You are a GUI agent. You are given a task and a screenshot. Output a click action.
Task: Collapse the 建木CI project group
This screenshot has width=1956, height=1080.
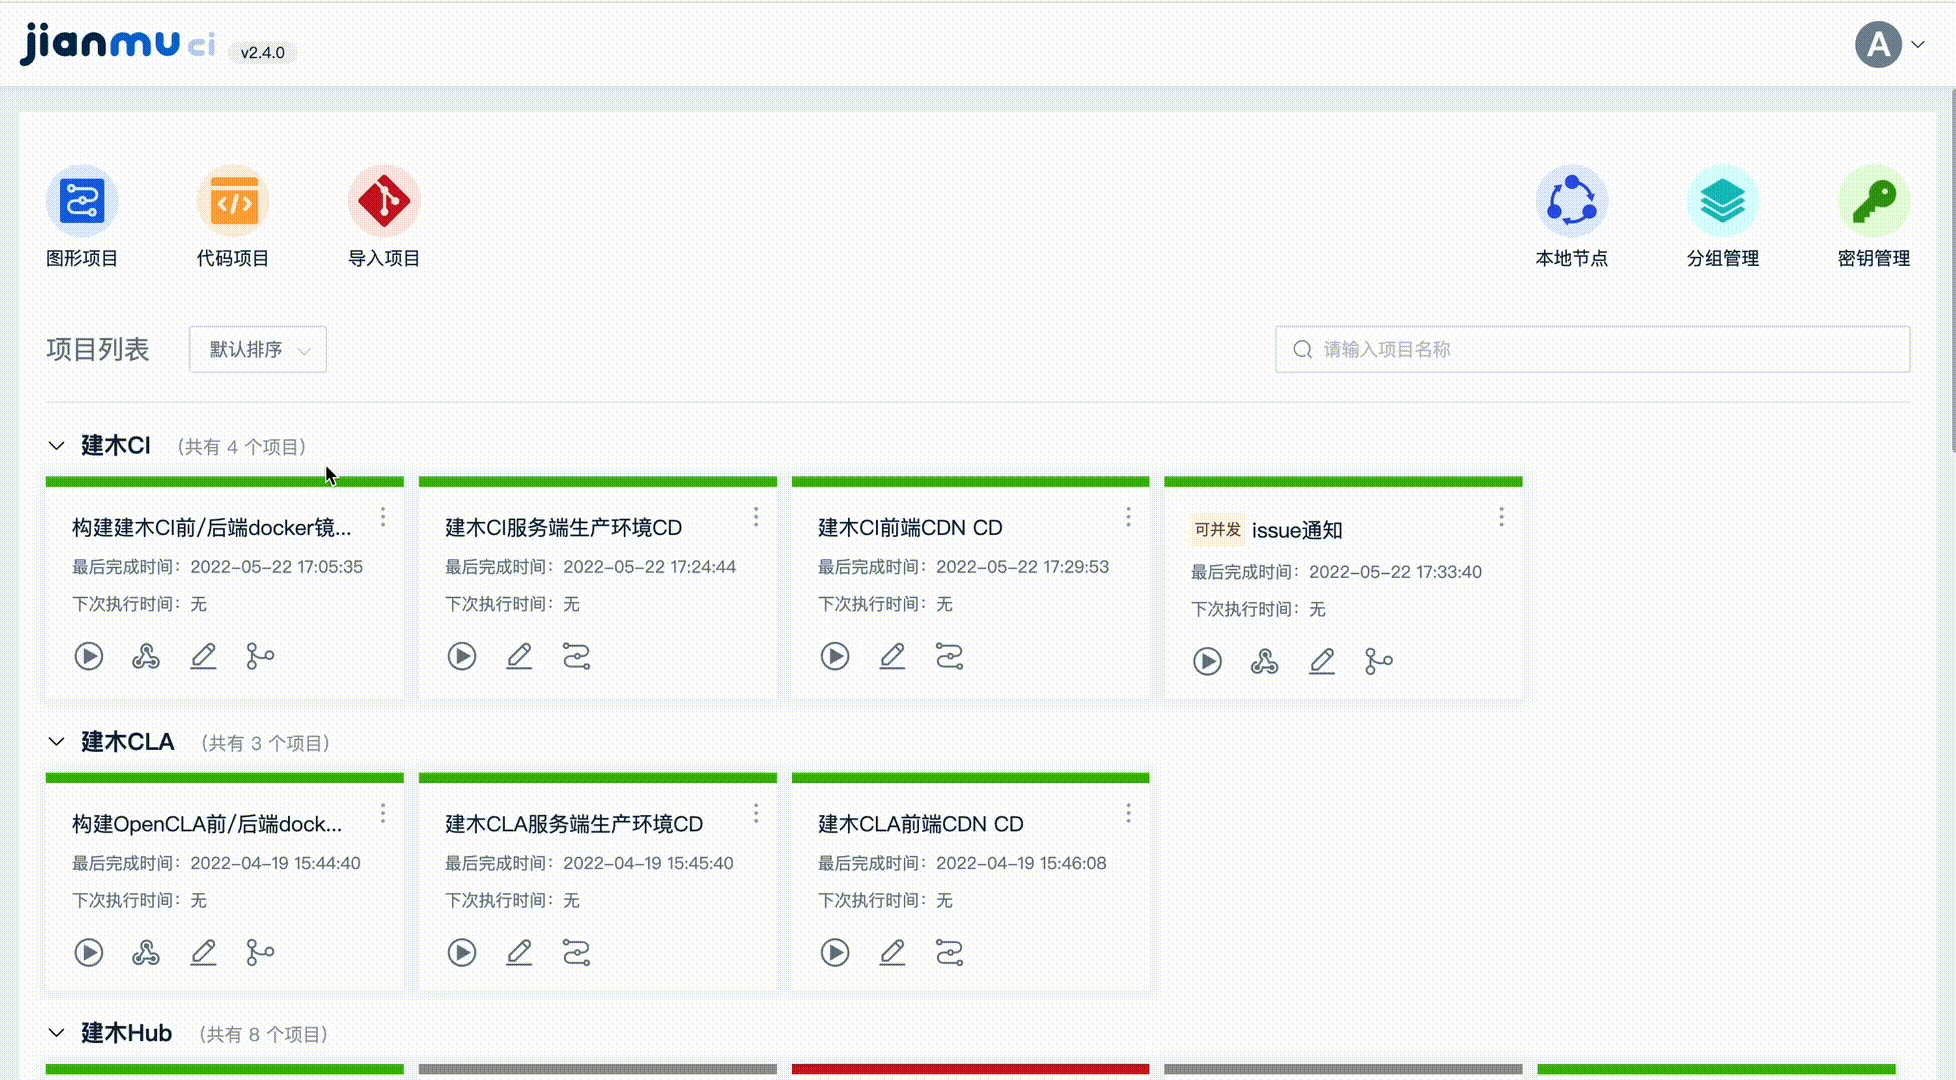click(x=57, y=446)
